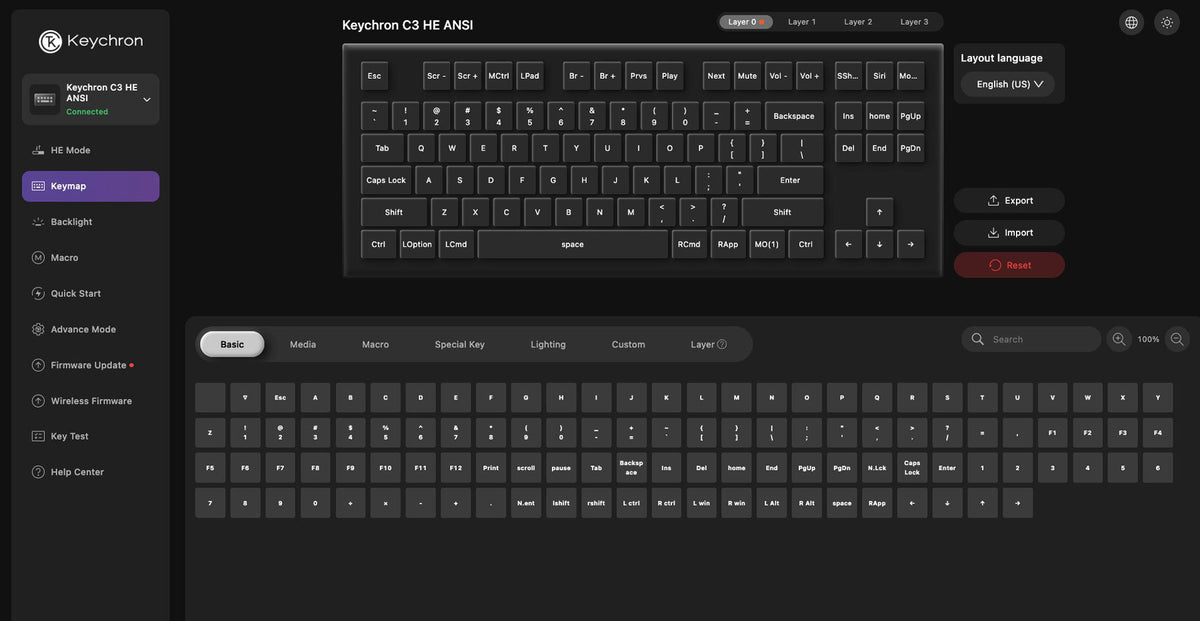Viewport: 1200px width, 621px height.
Task: Select the space bar on the keyboard layout
Action: tap(572, 244)
